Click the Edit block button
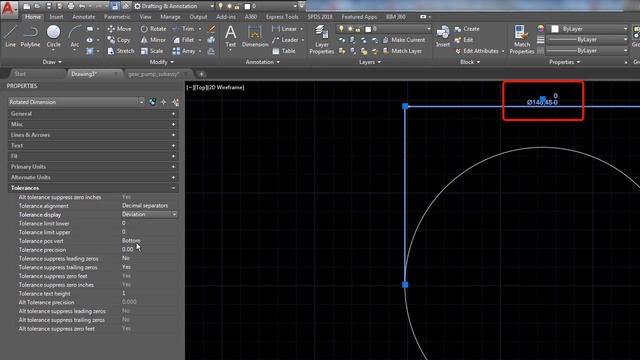Screen dimensions: 640x360 (463, 40)
